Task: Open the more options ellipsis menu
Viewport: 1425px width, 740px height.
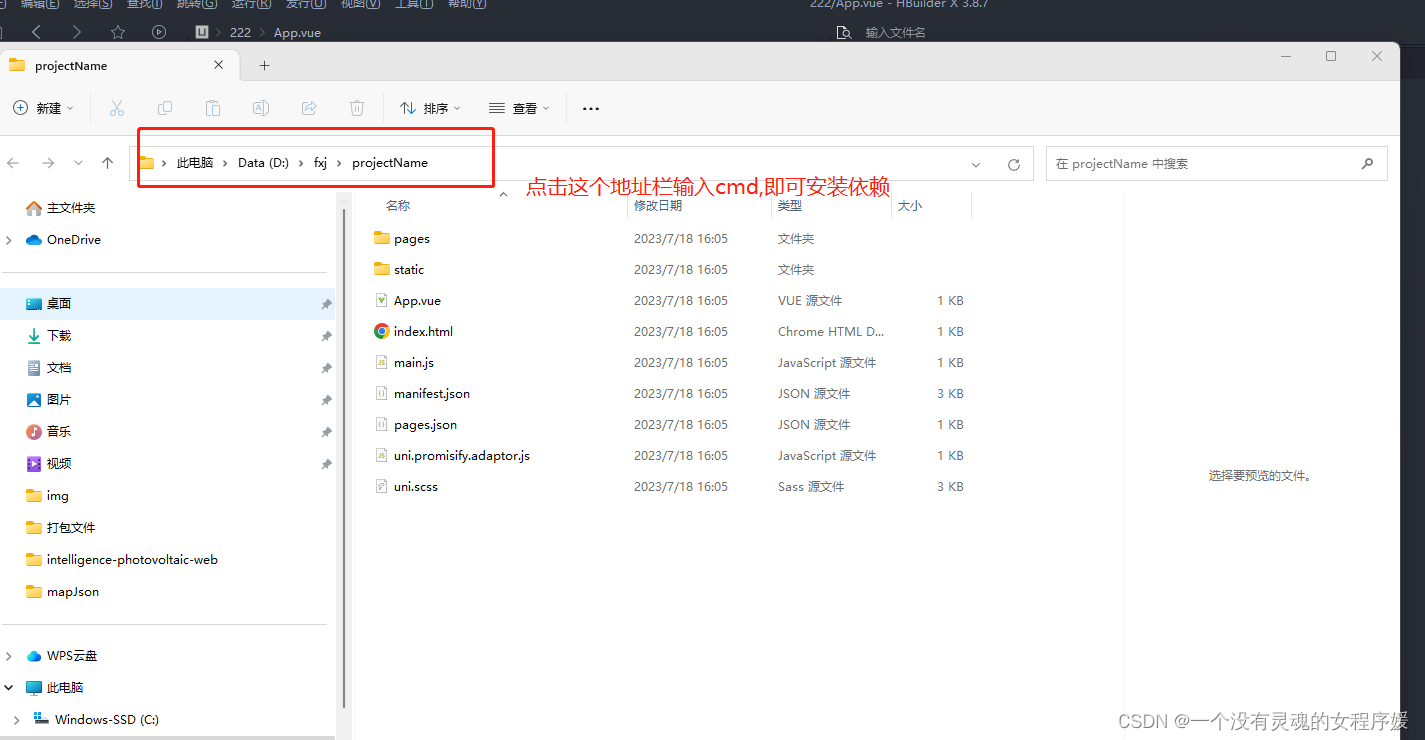Action: (591, 108)
